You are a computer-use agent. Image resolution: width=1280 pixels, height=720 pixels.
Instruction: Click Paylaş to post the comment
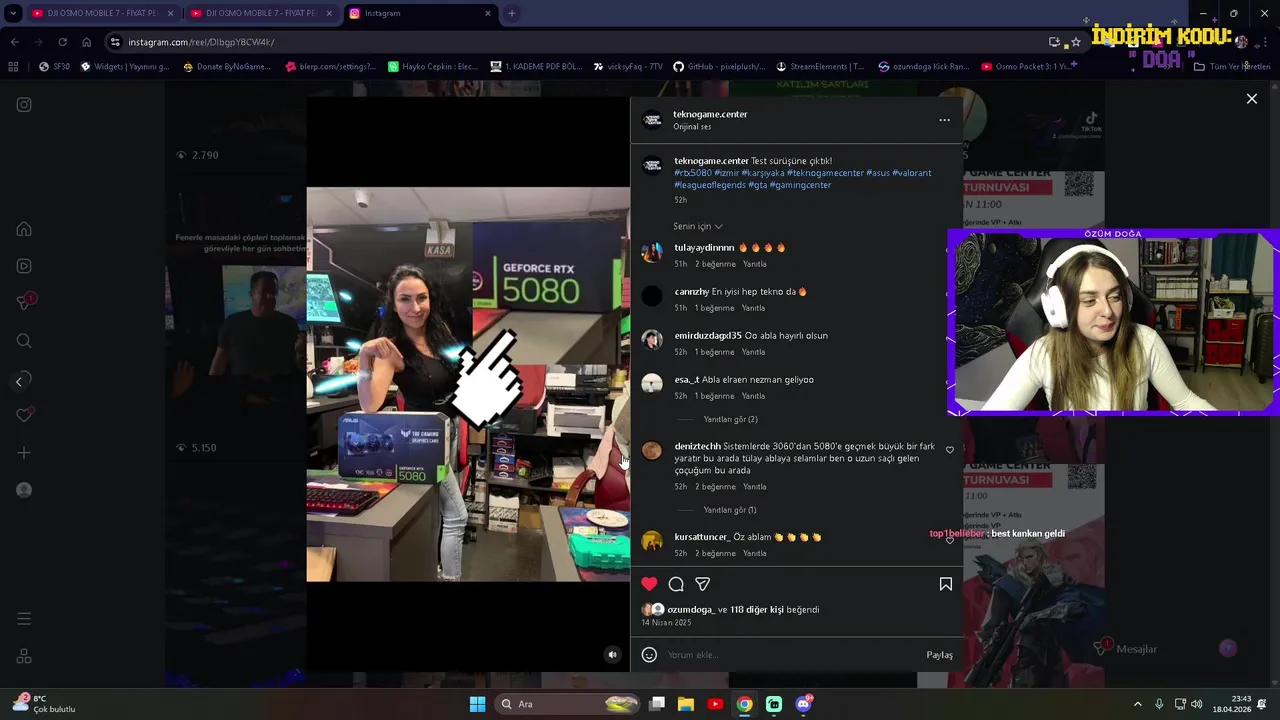pyautogui.click(x=939, y=655)
